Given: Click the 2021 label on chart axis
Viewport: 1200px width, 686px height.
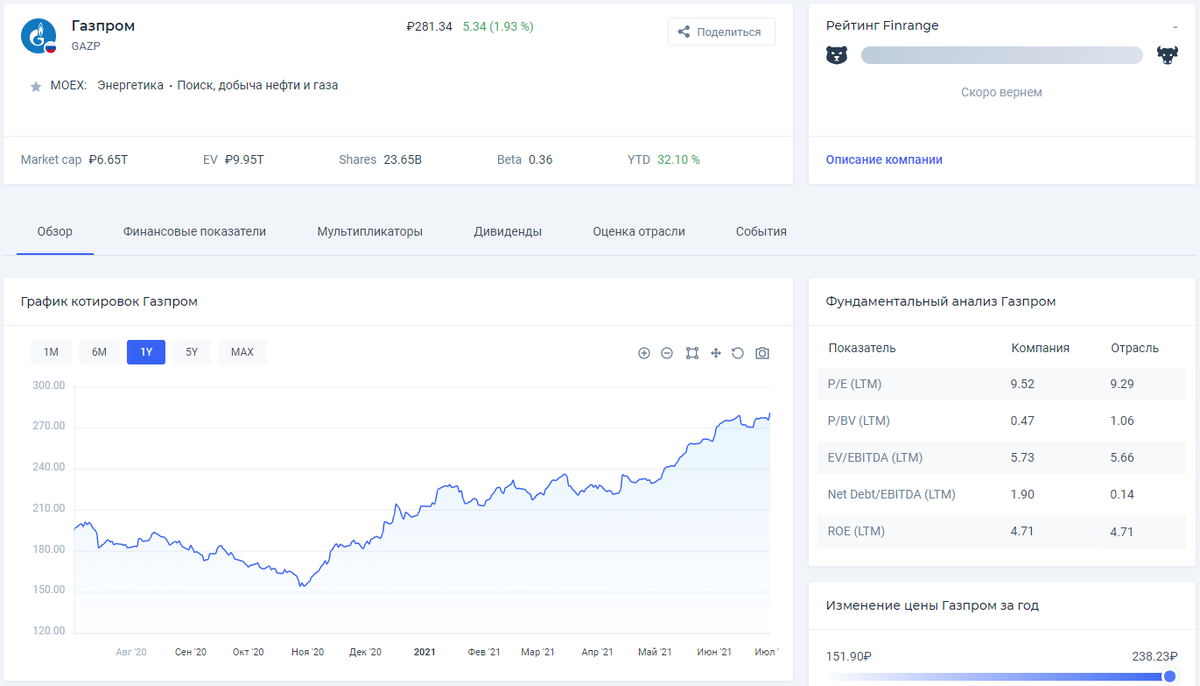Looking at the screenshot, I should pos(425,652).
